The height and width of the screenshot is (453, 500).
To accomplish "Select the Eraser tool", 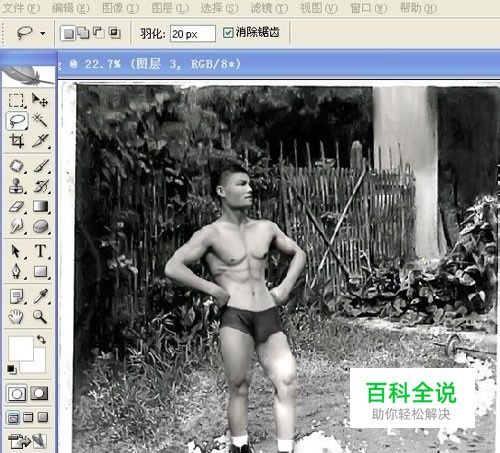I will click(x=16, y=207).
